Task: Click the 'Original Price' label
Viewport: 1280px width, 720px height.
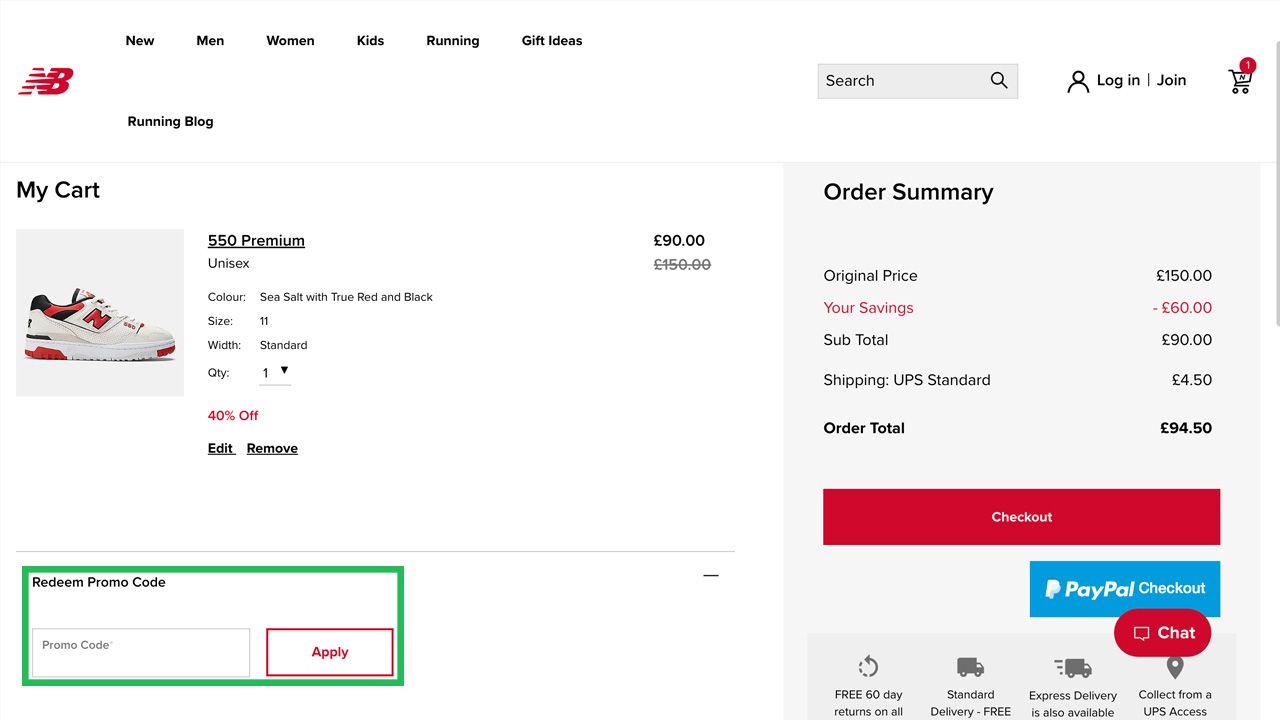Action: point(870,276)
